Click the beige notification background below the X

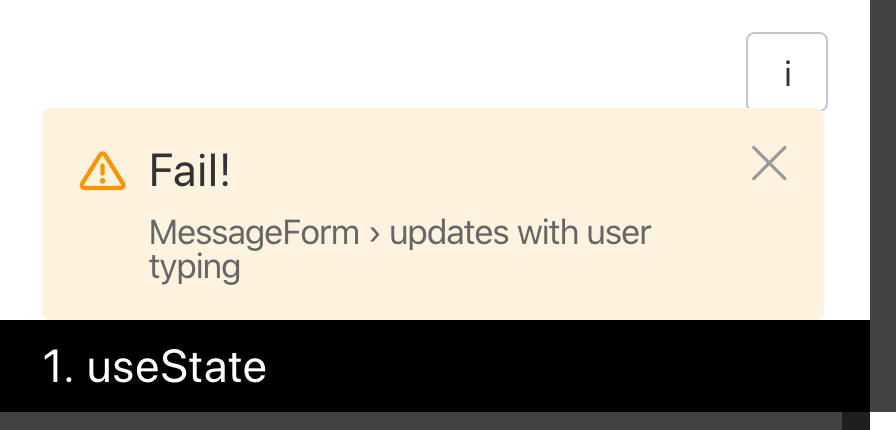(769, 252)
